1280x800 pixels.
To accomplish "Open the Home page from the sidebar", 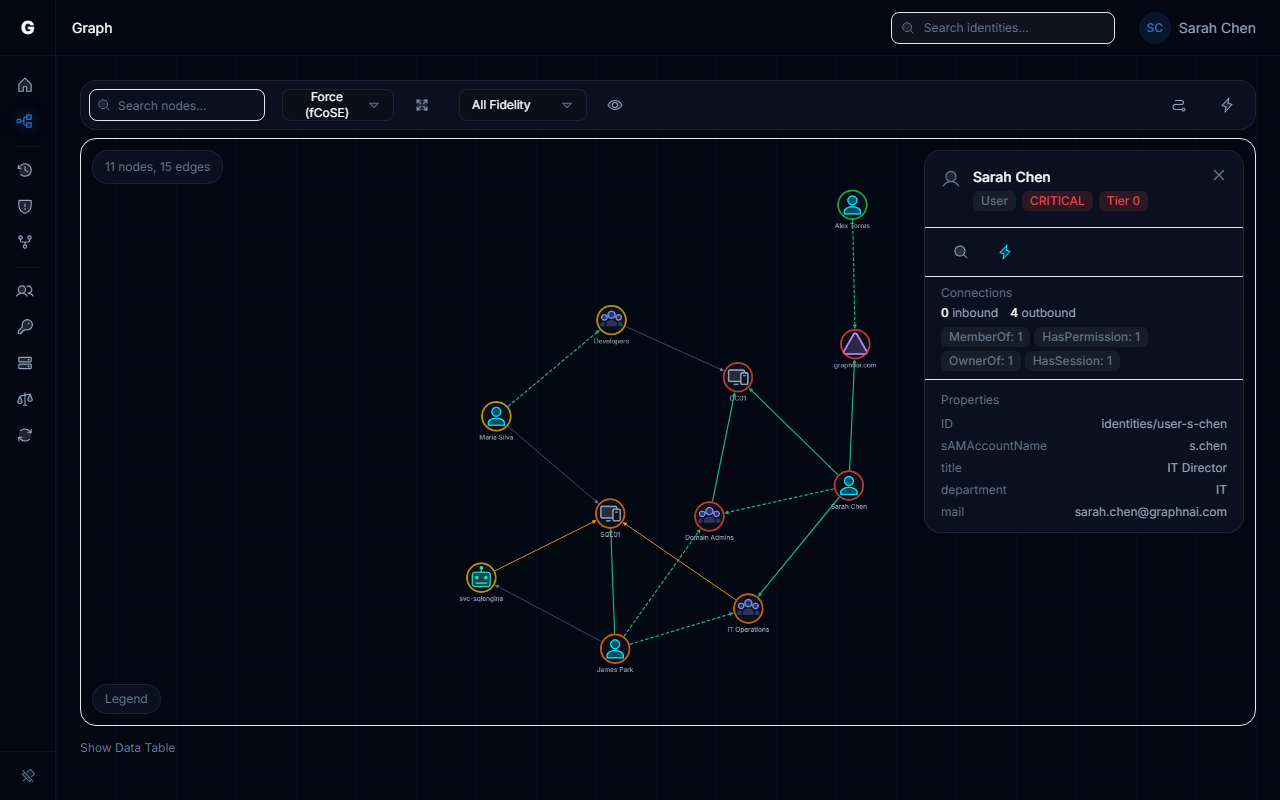I will [25, 85].
